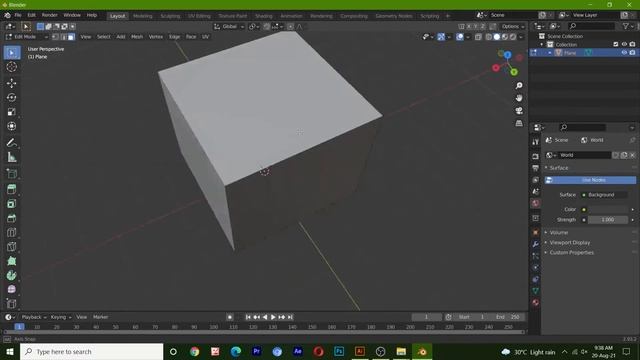Switch perspective/orthographic grid icon

[x=519, y=123]
